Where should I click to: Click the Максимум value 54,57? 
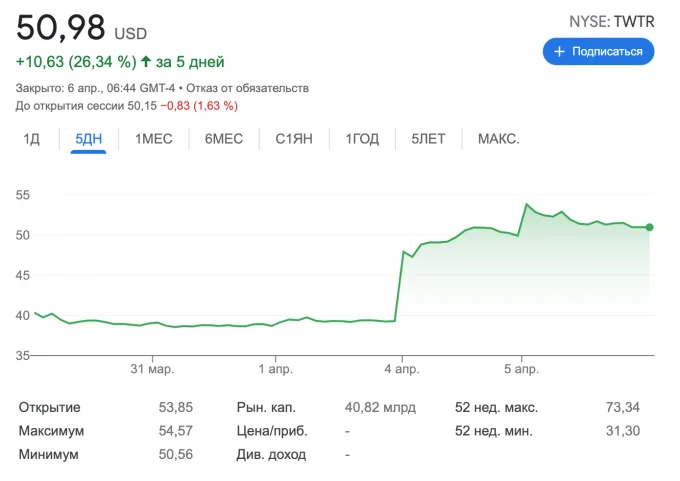[x=176, y=431]
